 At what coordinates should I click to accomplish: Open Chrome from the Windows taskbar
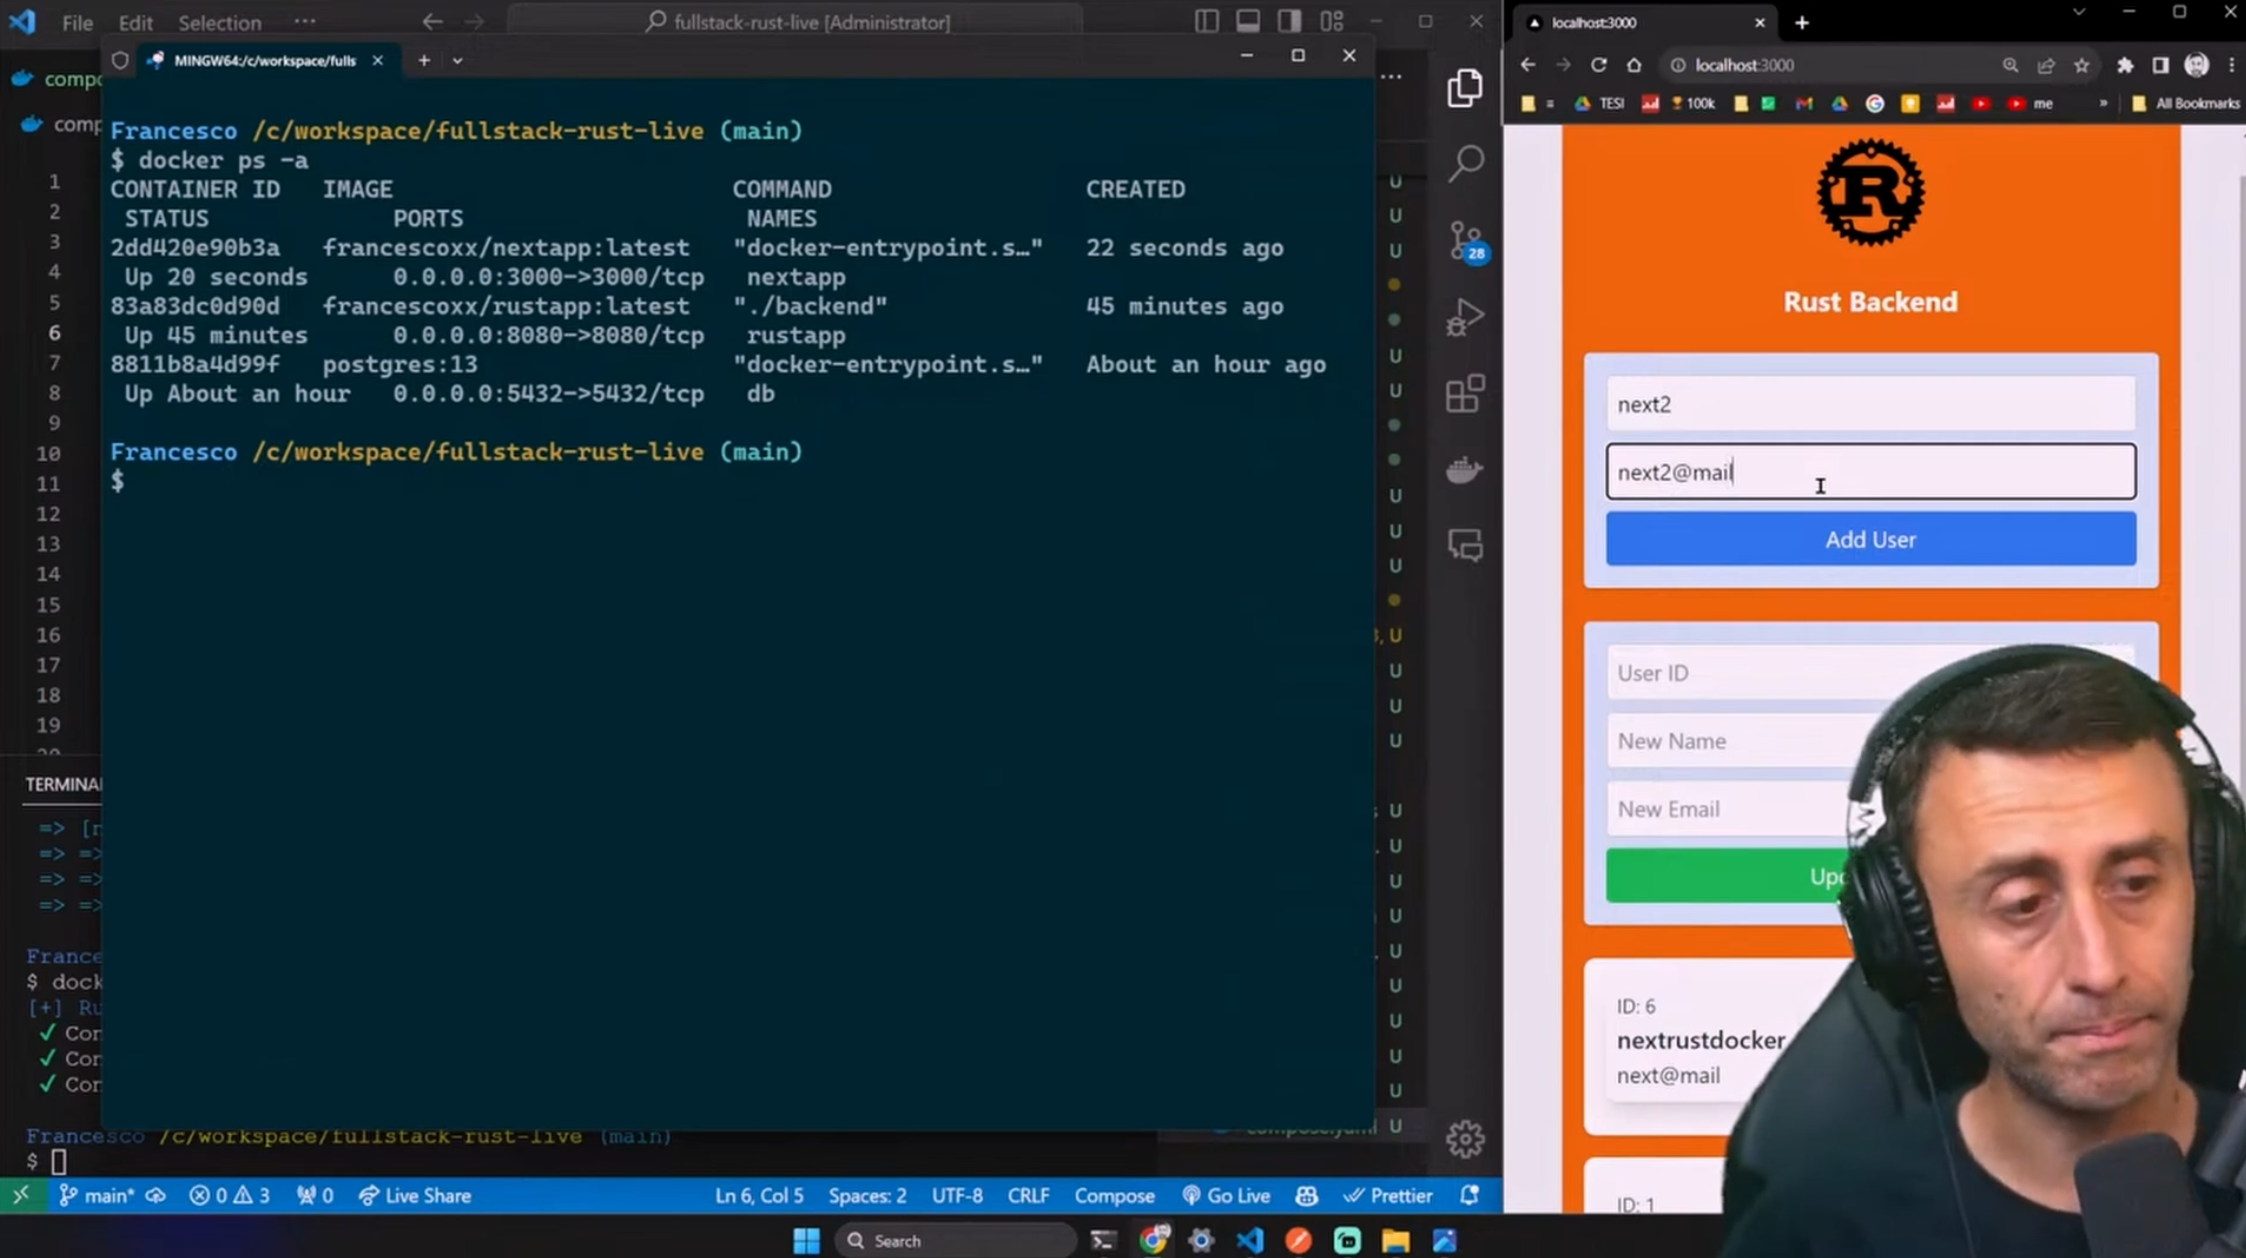coord(1155,1240)
